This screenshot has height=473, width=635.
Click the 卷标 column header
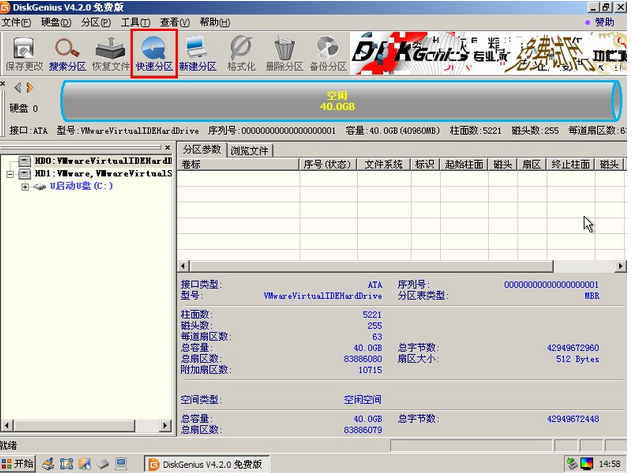click(x=239, y=164)
